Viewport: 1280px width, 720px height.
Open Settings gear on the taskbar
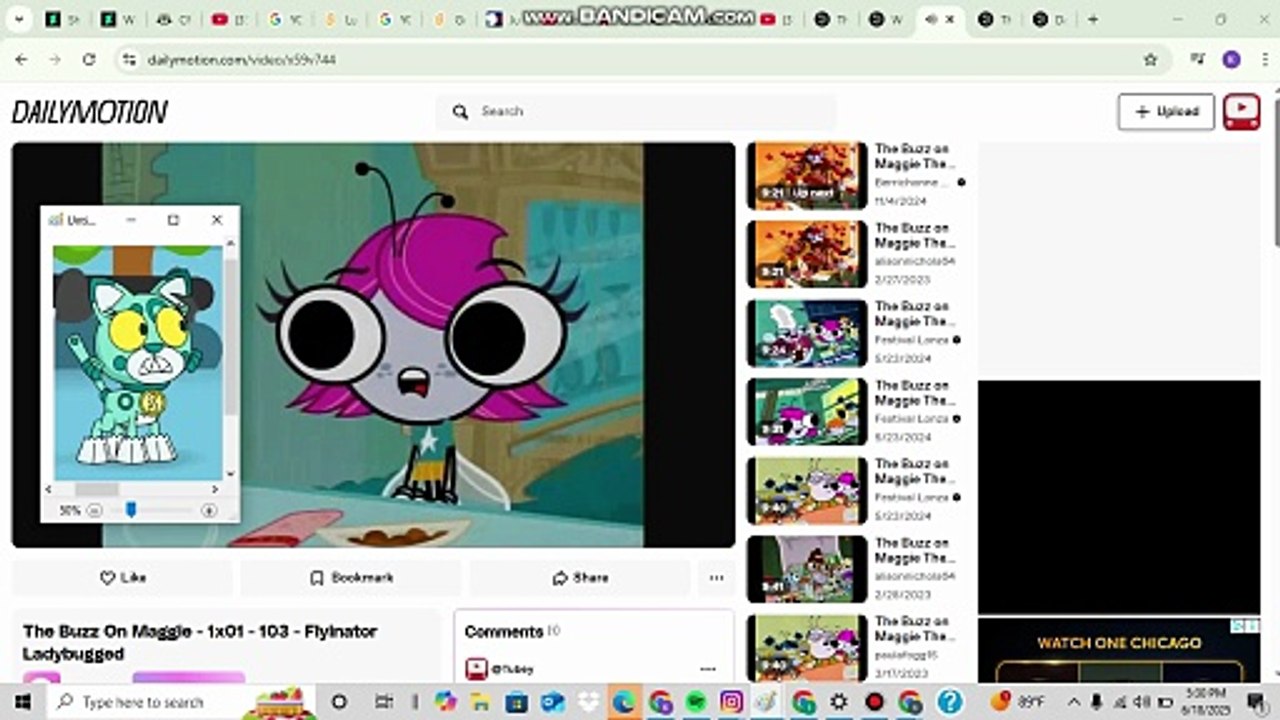pos(839,702)
